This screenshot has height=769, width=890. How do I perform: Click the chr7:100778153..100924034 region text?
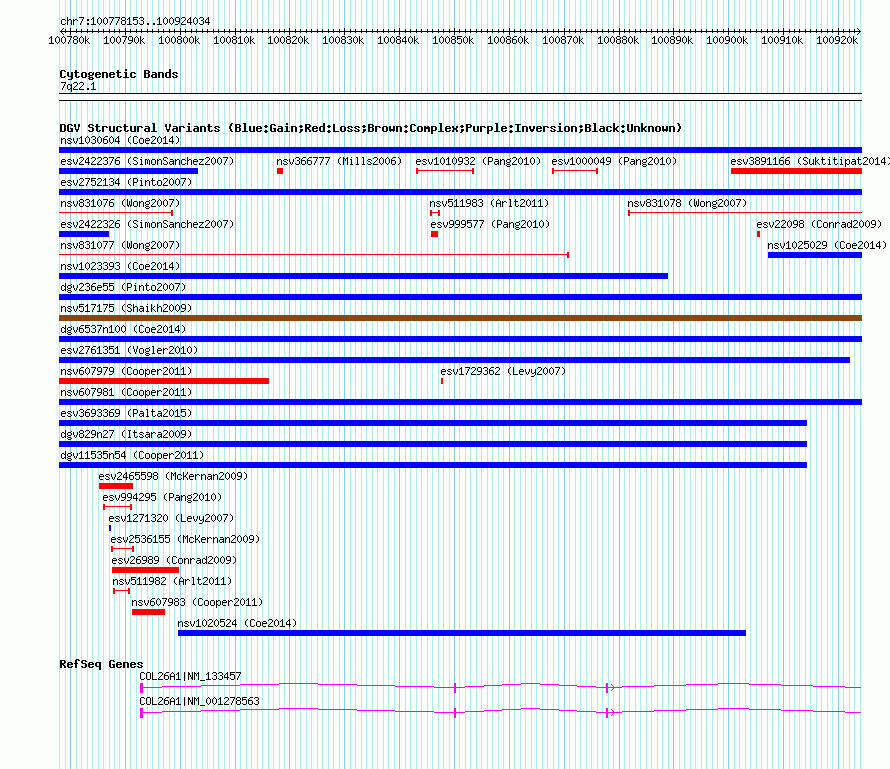(x=135, y=21)
